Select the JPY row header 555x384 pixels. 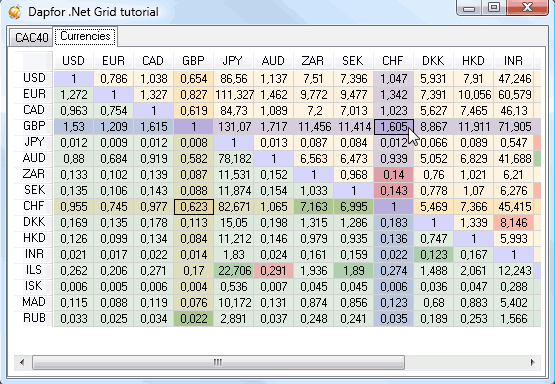click(x=34, y=142)
